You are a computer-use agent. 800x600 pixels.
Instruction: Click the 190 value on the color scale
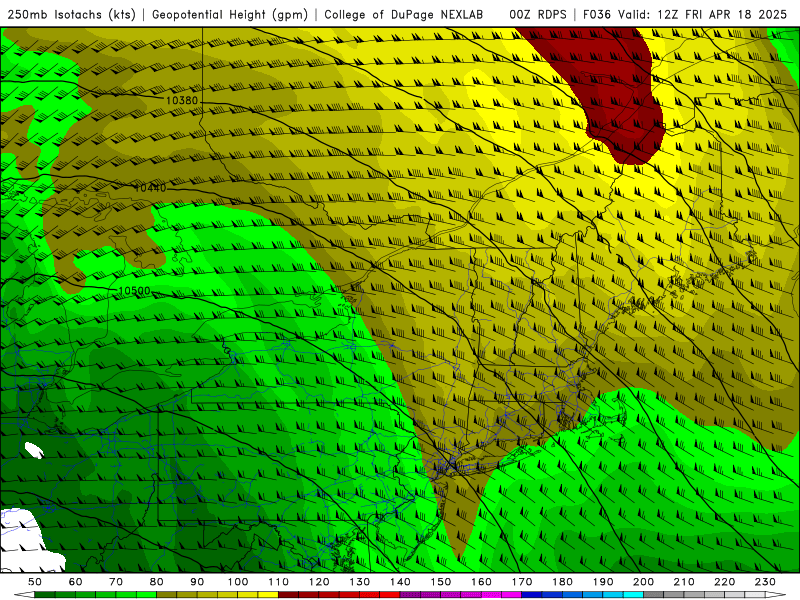(x=603, y=582)
